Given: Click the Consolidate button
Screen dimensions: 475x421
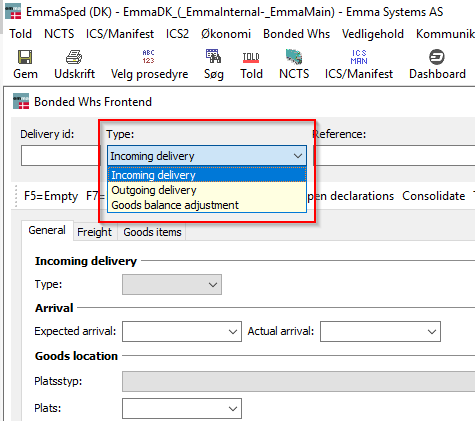Looking at the screenshot, I should (433, 196).
